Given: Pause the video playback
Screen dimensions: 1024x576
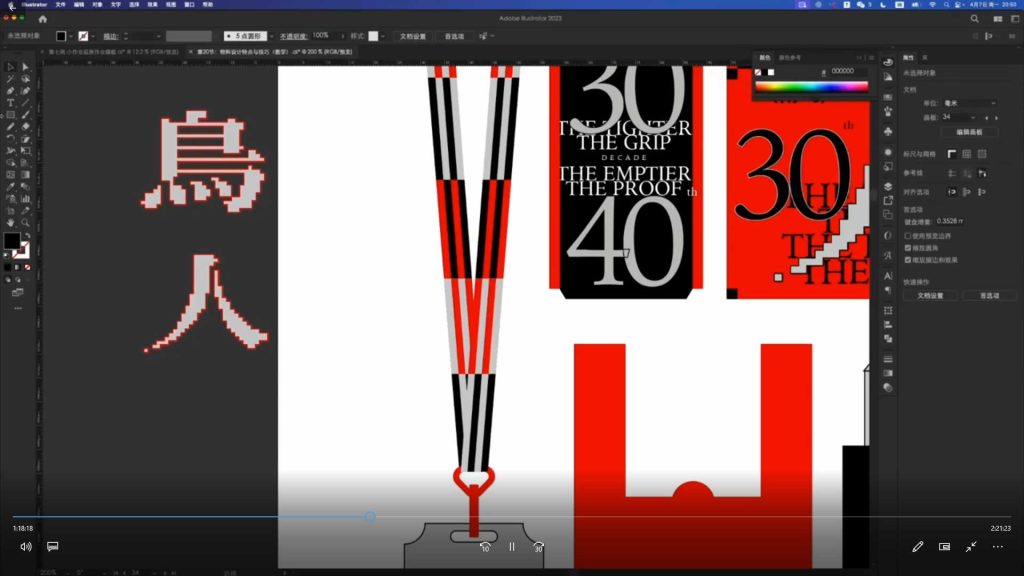Looking at the screenshot, I should tap(511, 547).
